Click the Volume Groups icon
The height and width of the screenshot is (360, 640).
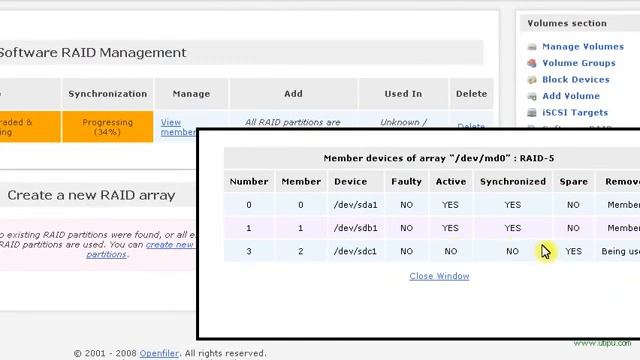pos(532,63)
